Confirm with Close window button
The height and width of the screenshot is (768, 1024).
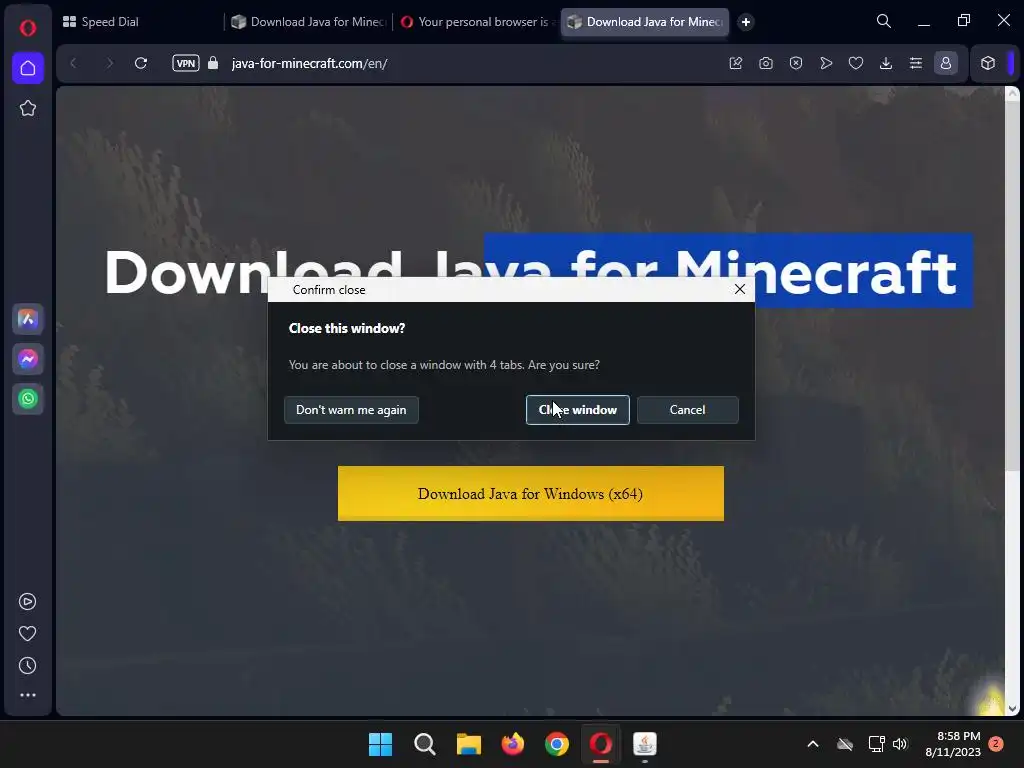click(578, 410)
